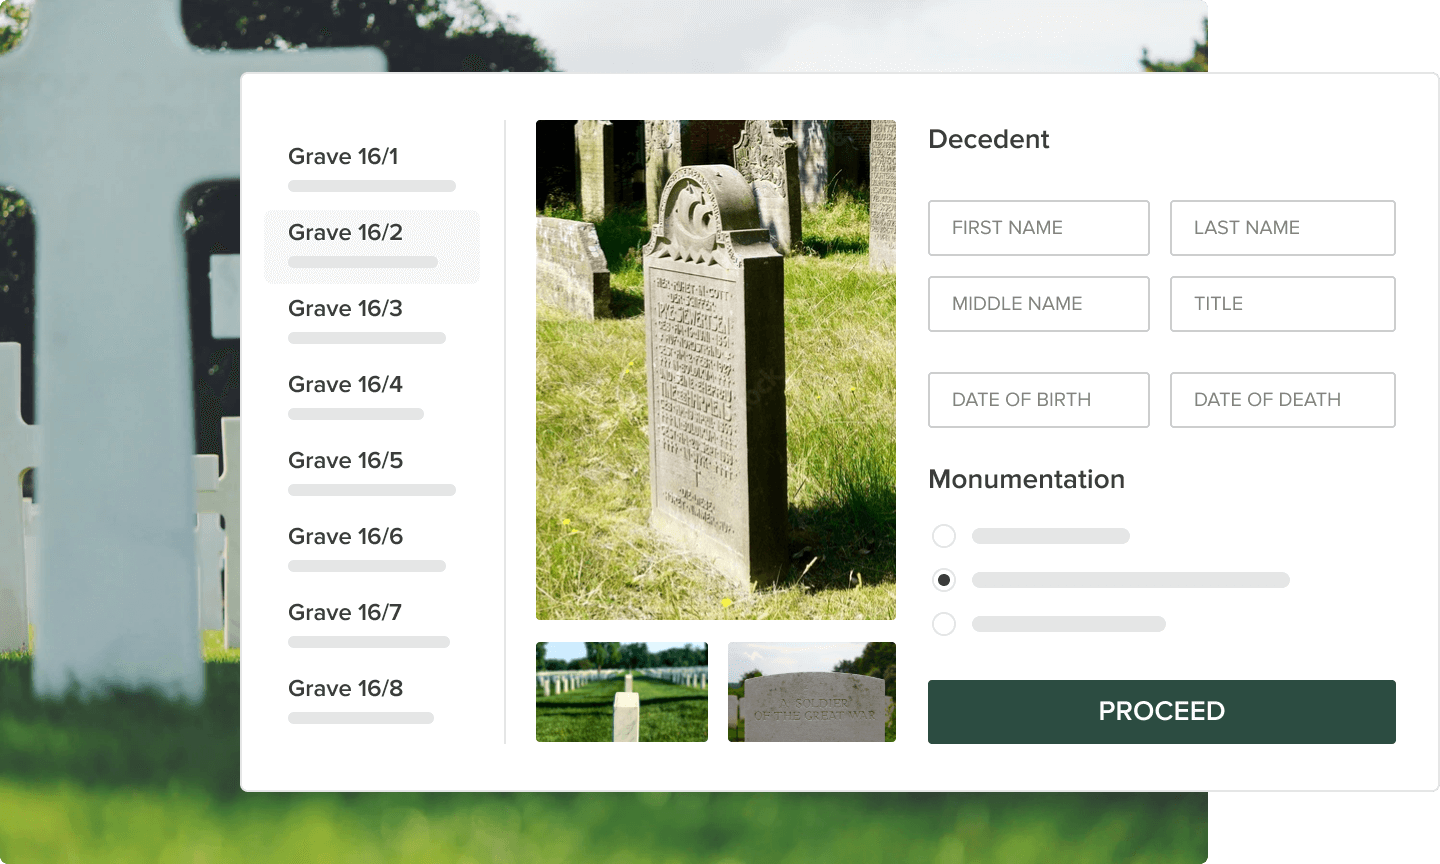Click into the DATE OF DEATH field
The height and width of the screenshot is (864, 1440).
(1283, 400)
